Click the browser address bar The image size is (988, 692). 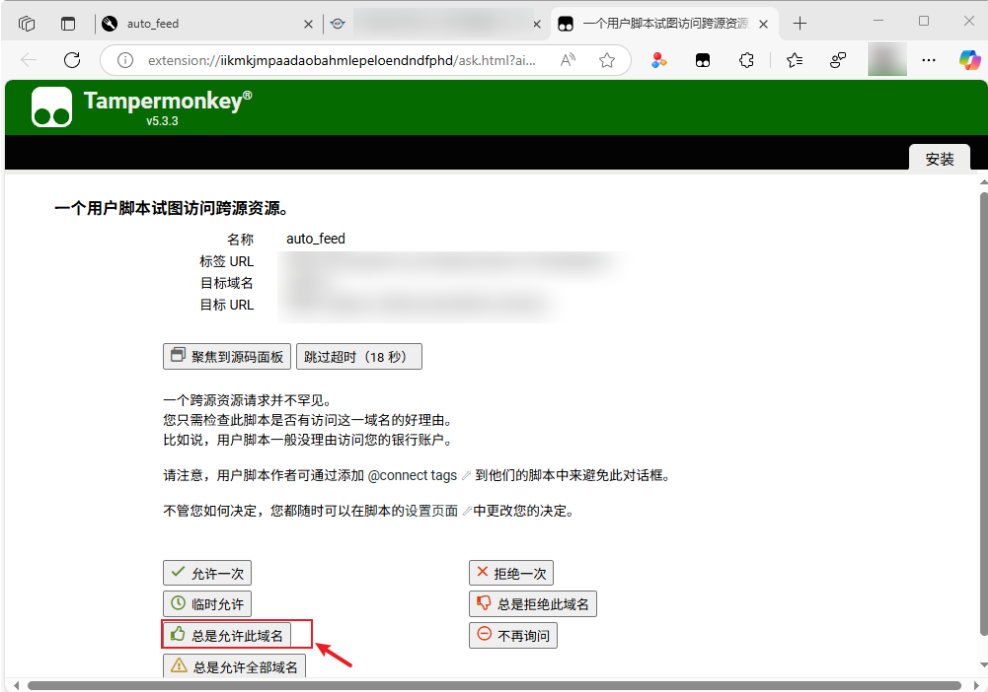pos(340,60)
